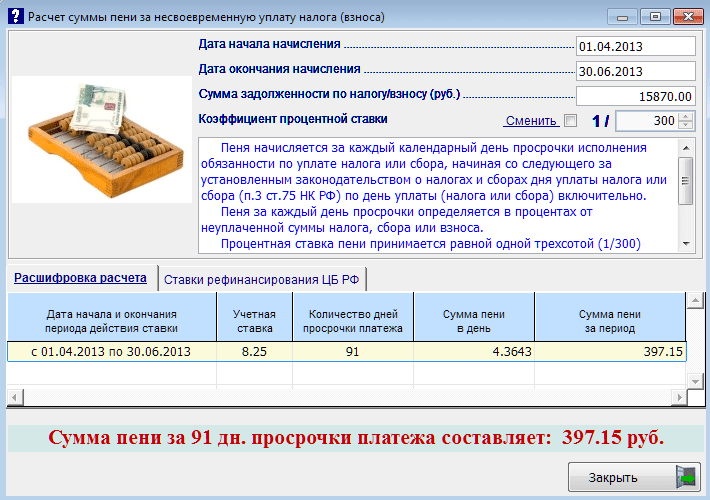
Task: Click the table horizontal scrollbar left arrow
Action: (x=14, y=398)
